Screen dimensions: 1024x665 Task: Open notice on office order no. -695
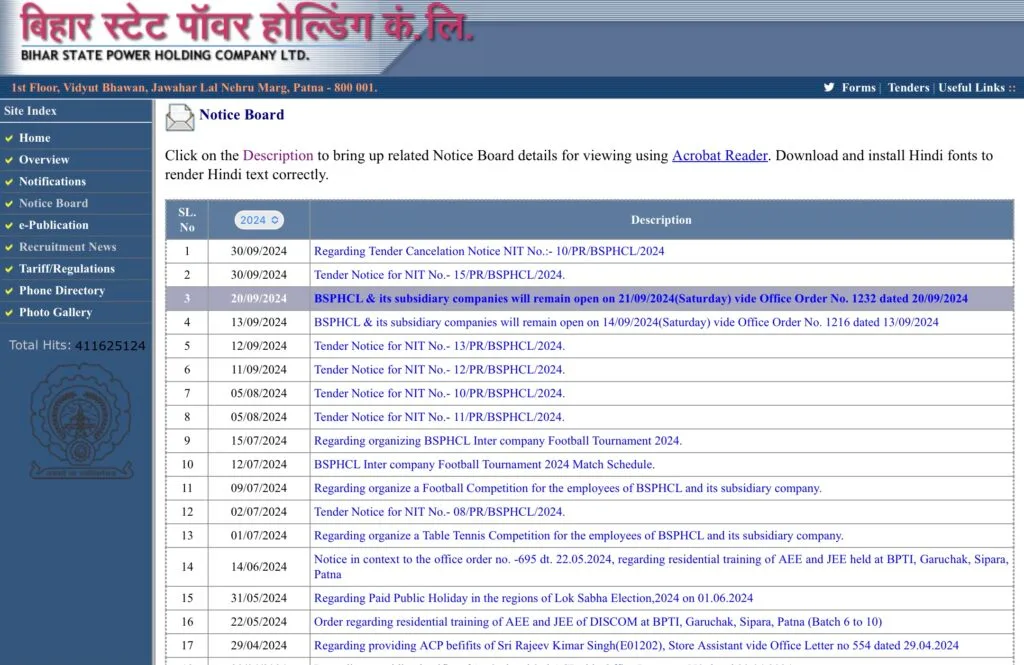point(661,566)
